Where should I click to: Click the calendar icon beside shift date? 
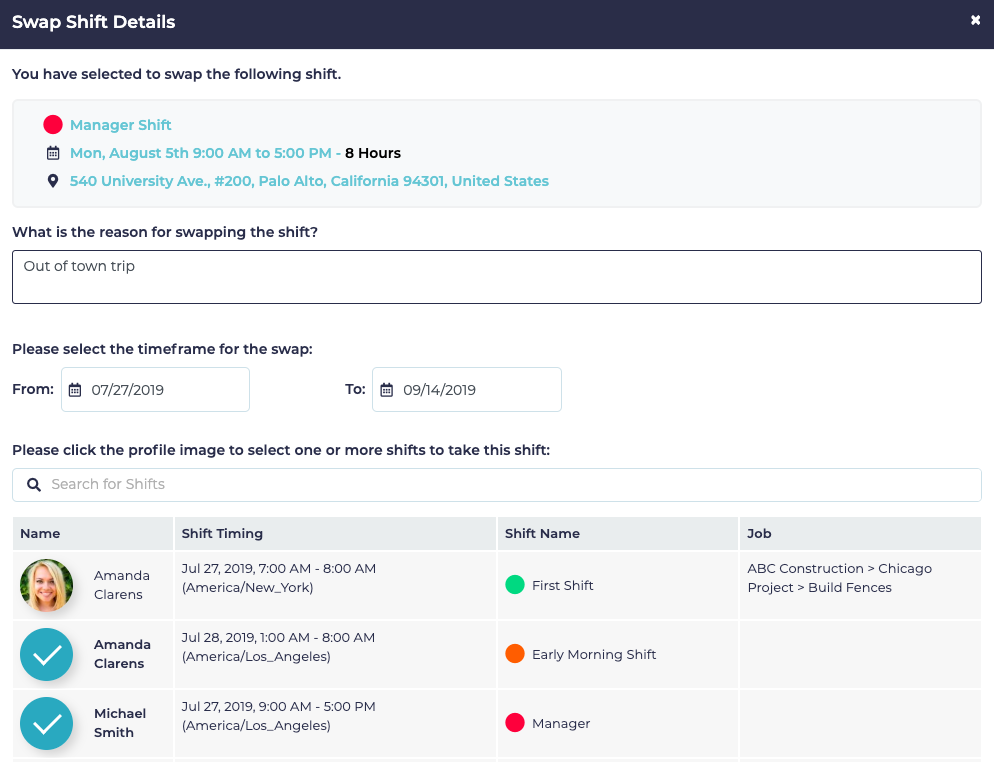pyautogui.click(x=53, y=153)
